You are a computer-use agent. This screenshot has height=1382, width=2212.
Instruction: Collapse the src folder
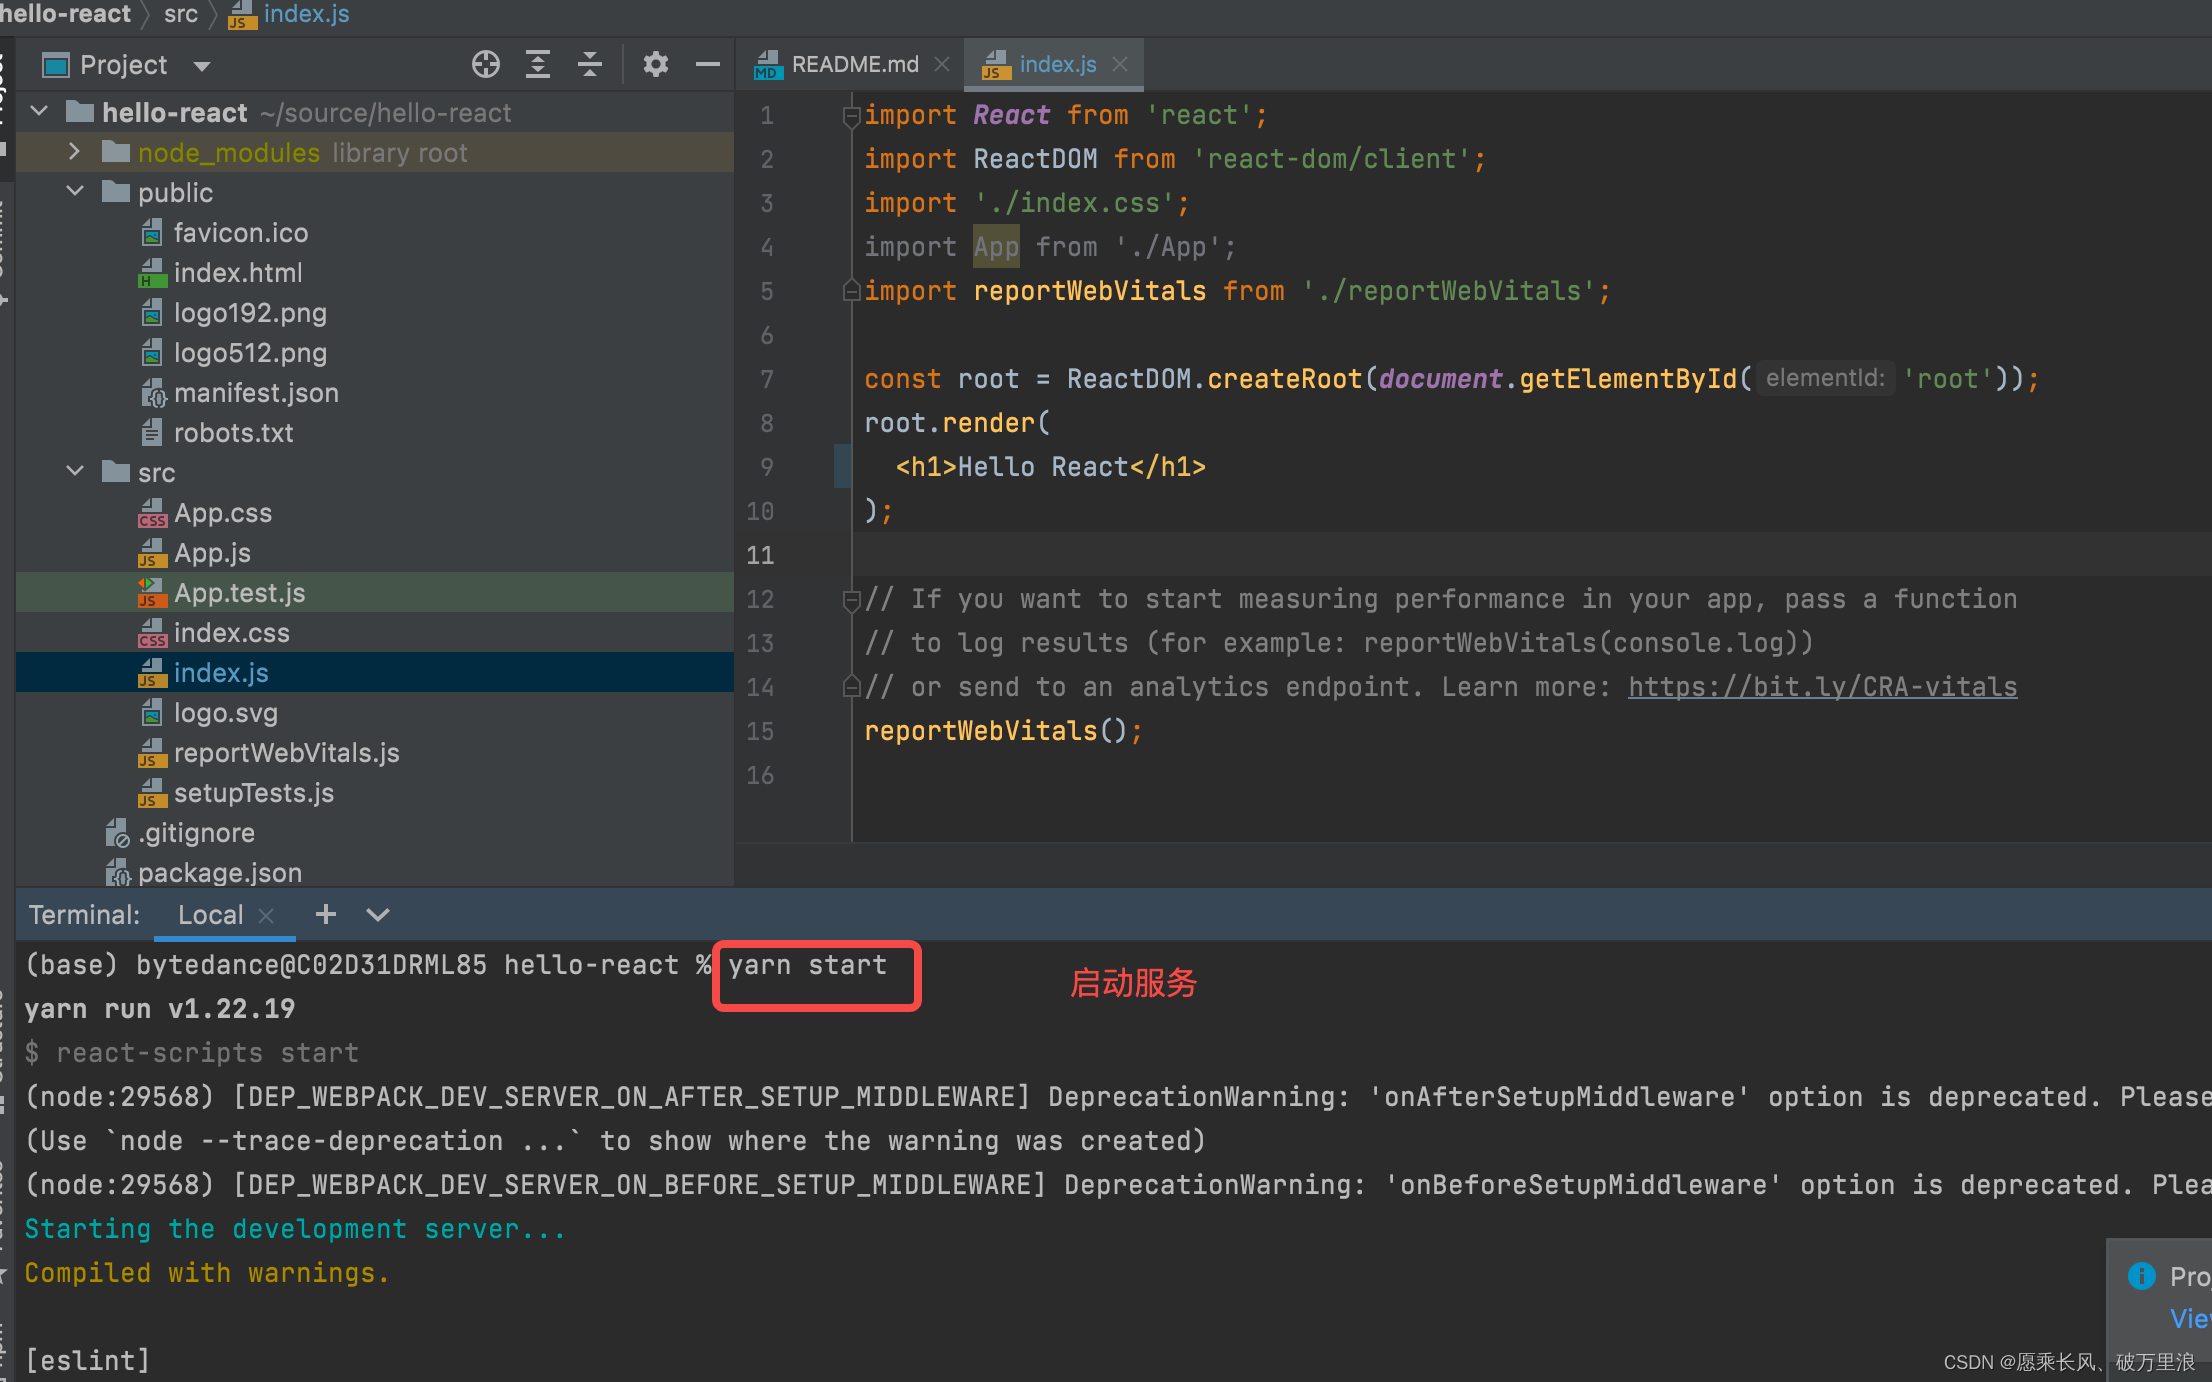[74, 472]
